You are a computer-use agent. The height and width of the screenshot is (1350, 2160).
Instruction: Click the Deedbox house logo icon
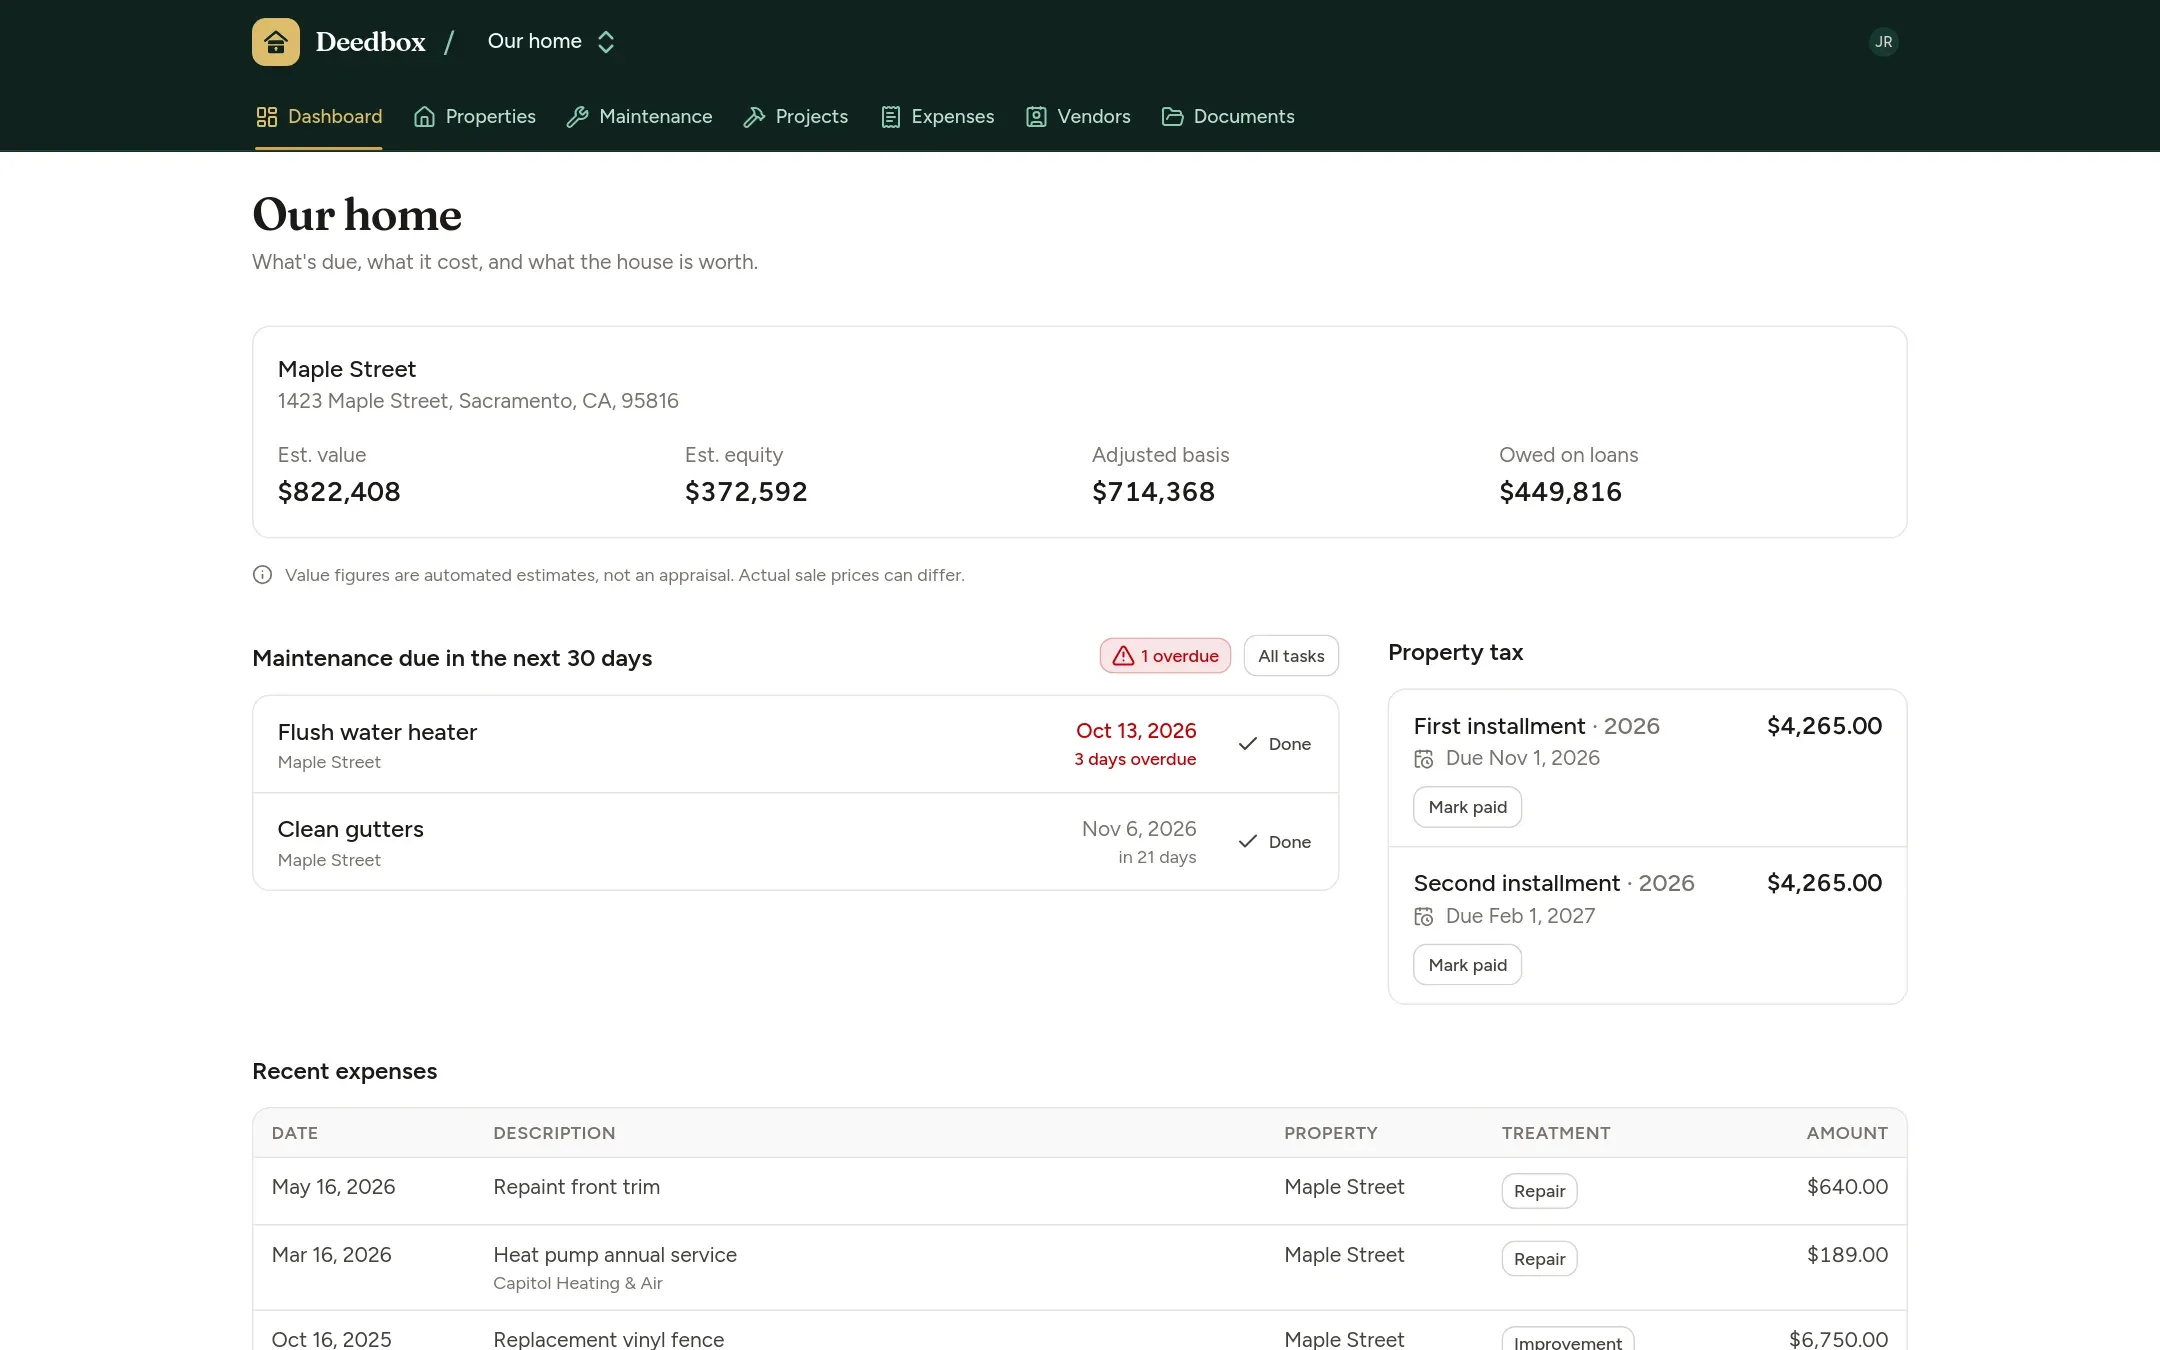pyautogui.click(x=276, y=42)
